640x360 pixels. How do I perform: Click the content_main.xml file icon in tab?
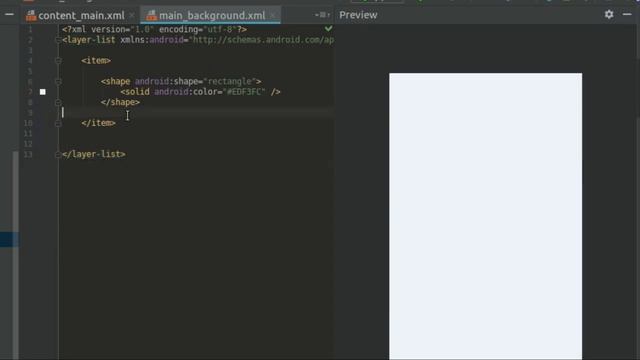[31, 16]
